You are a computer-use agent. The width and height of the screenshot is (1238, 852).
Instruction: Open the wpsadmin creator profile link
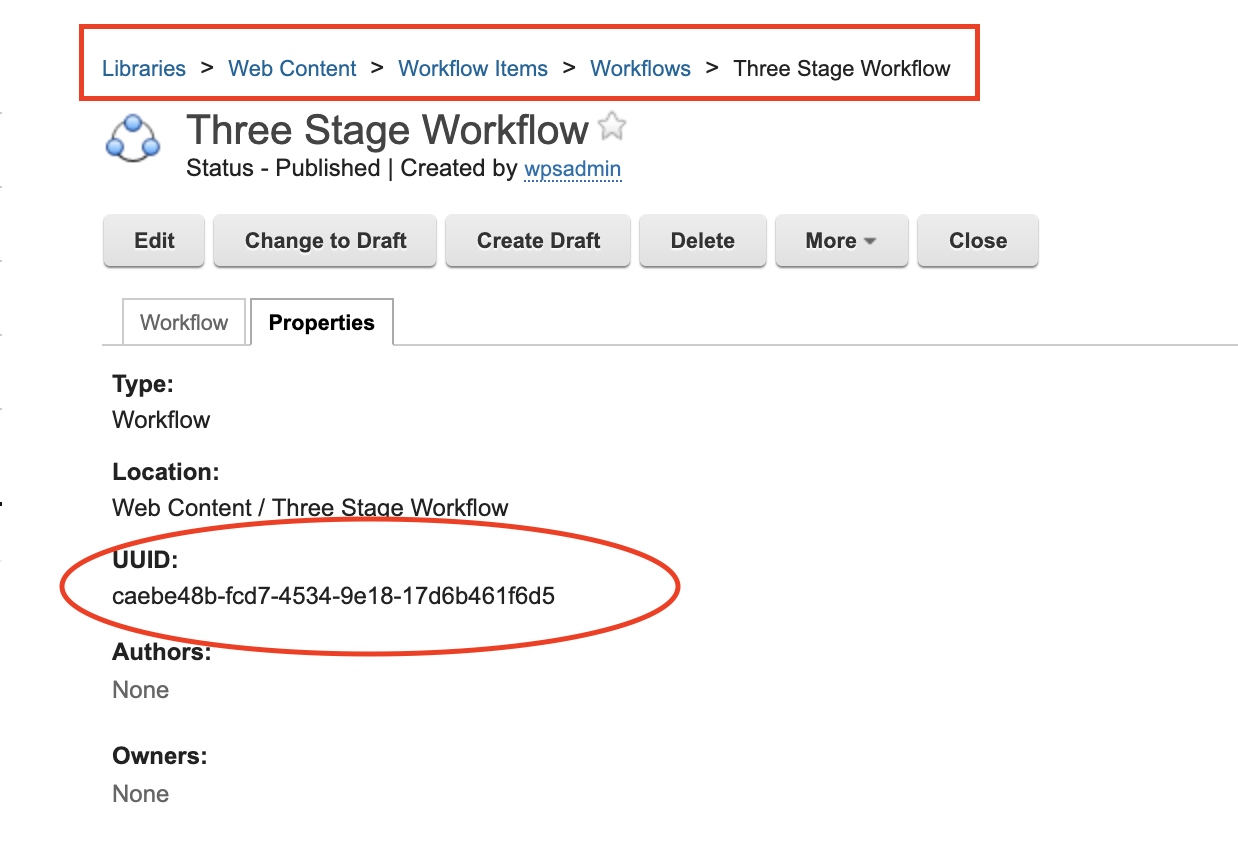(572, 169)
